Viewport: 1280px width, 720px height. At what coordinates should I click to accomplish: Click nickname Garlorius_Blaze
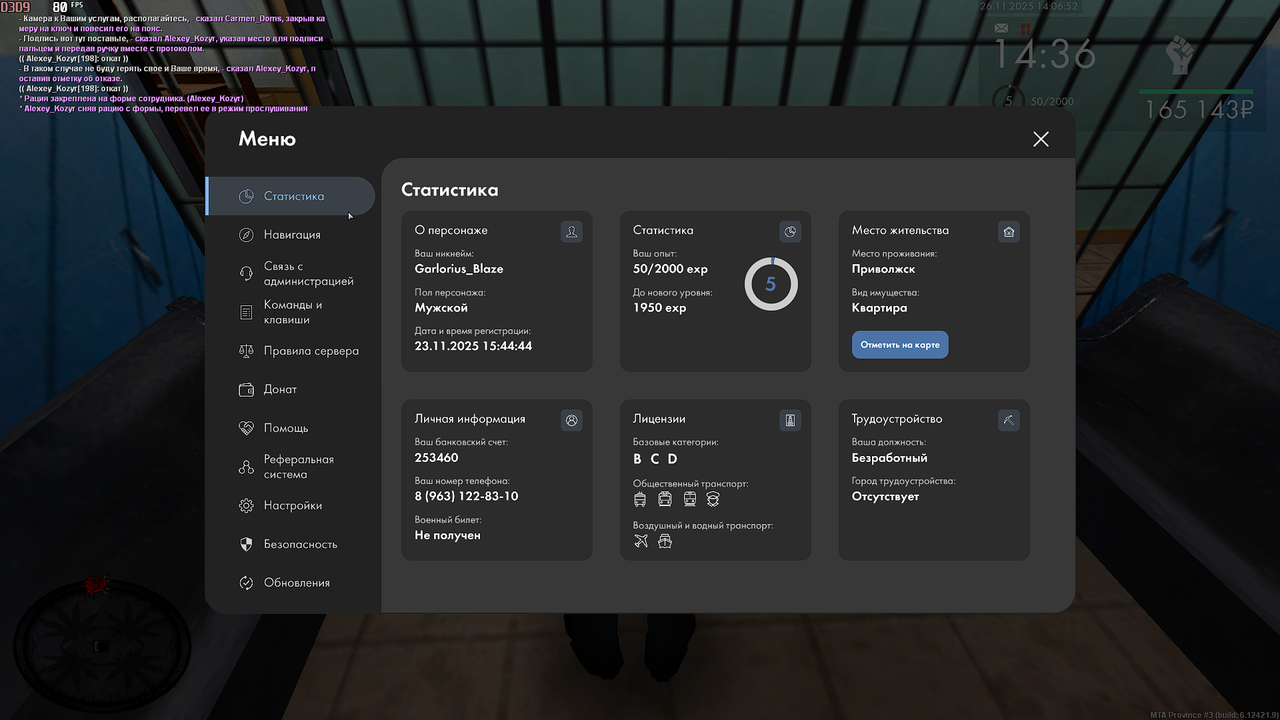(459, 268)
